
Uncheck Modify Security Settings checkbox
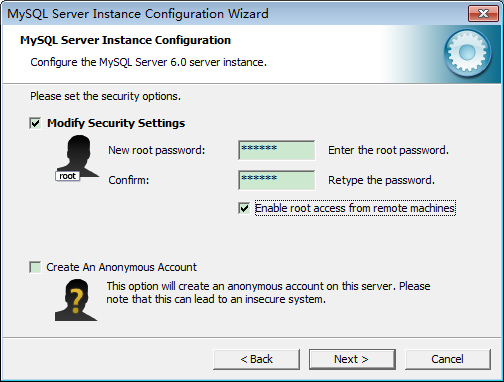(35, 123)
